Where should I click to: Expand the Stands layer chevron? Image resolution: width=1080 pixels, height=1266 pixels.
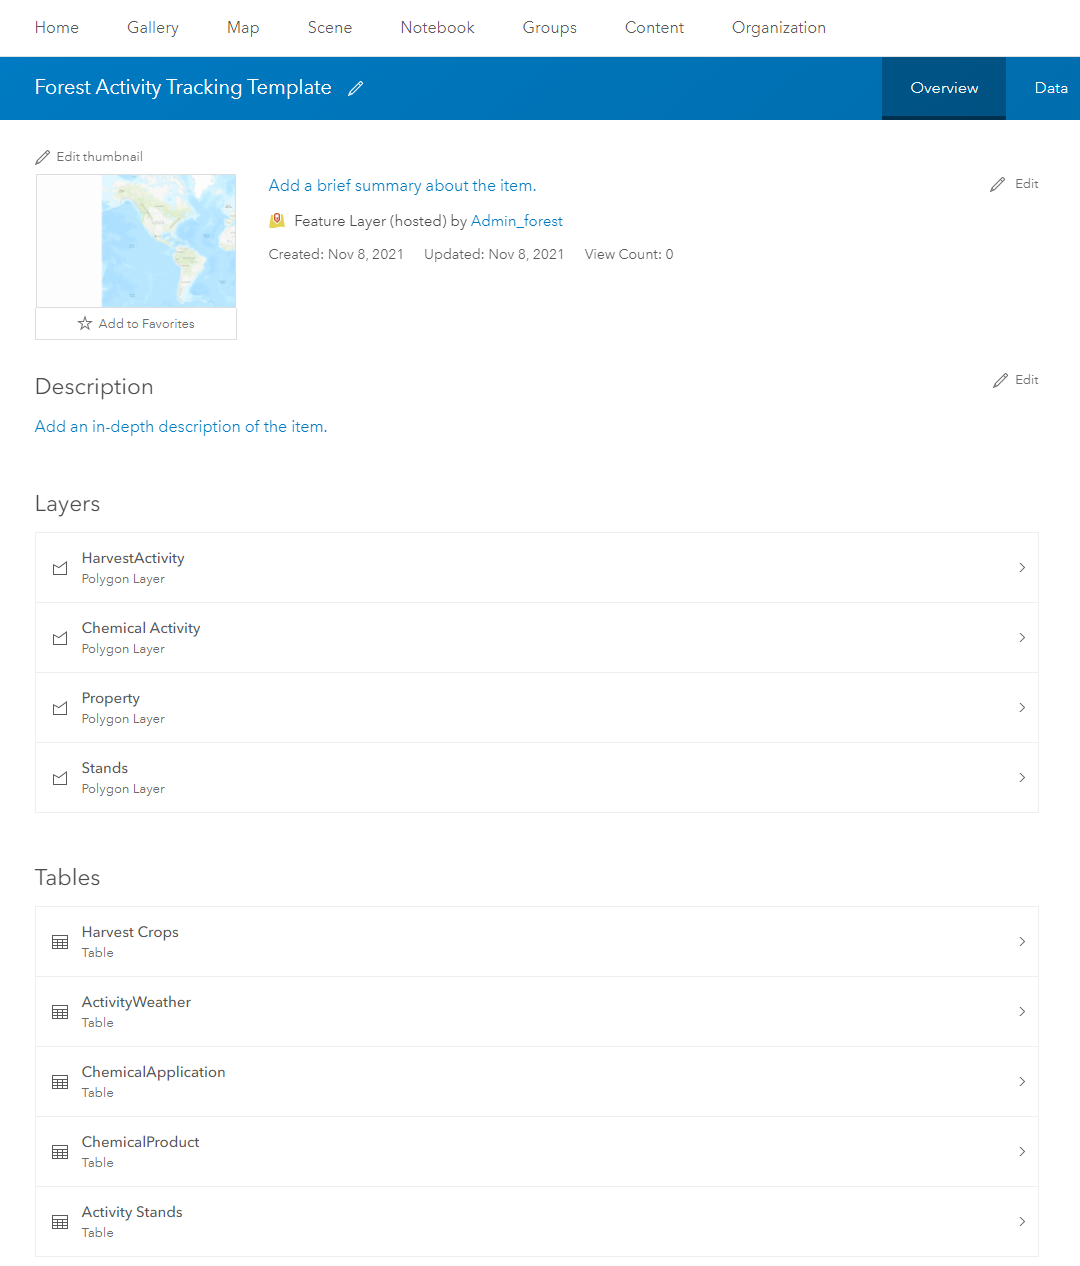(x=1022, y=778)
